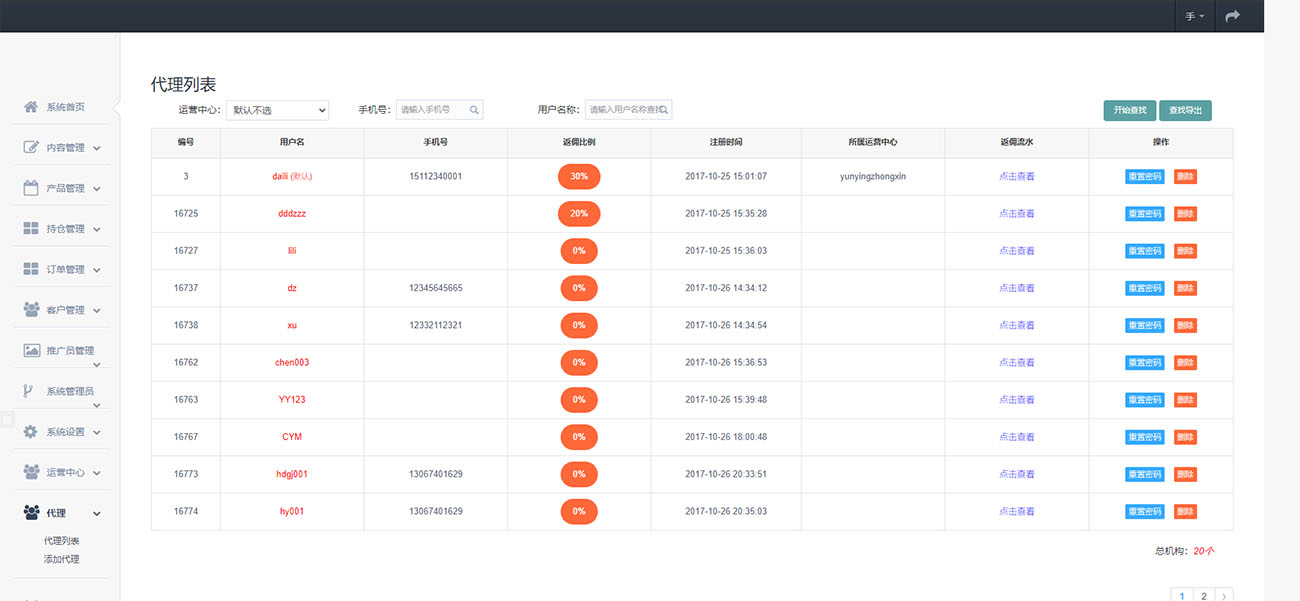Click page 1 in pagination

[x=1182, y=596]
